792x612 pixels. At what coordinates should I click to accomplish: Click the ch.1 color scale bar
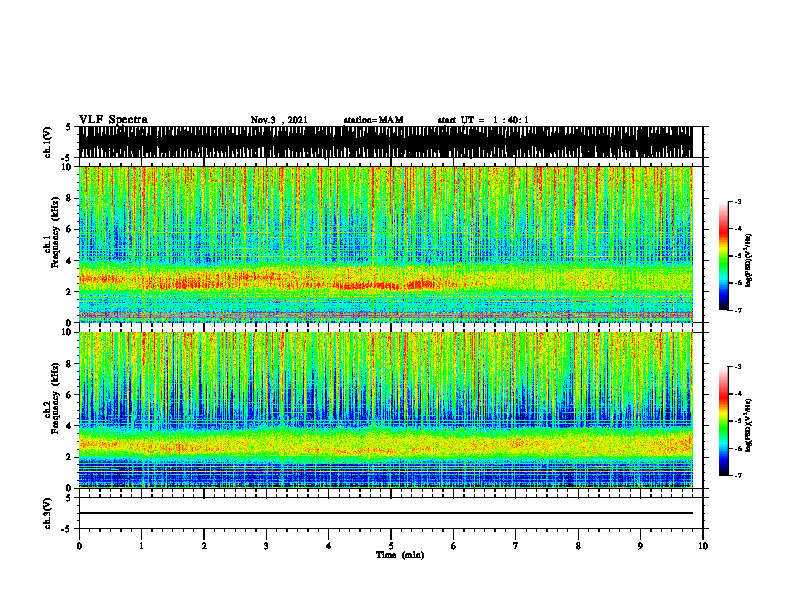[724, 256]
